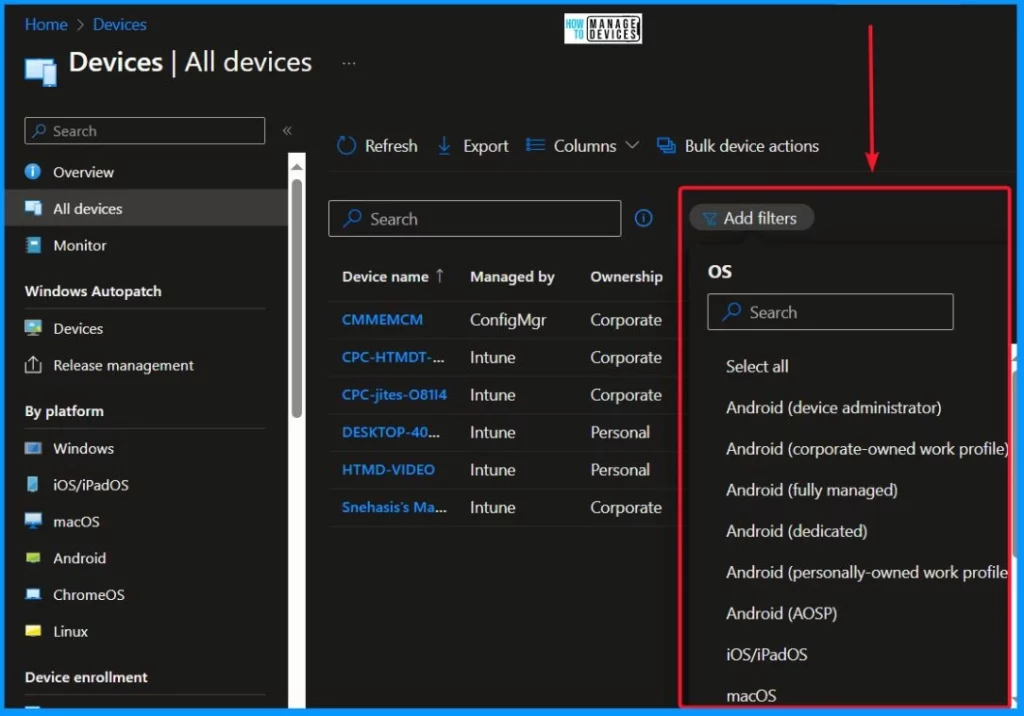Expand the Columns dropdown chevron
The height and width of the screenshot is (716, 1024).
tap(632, 145)
